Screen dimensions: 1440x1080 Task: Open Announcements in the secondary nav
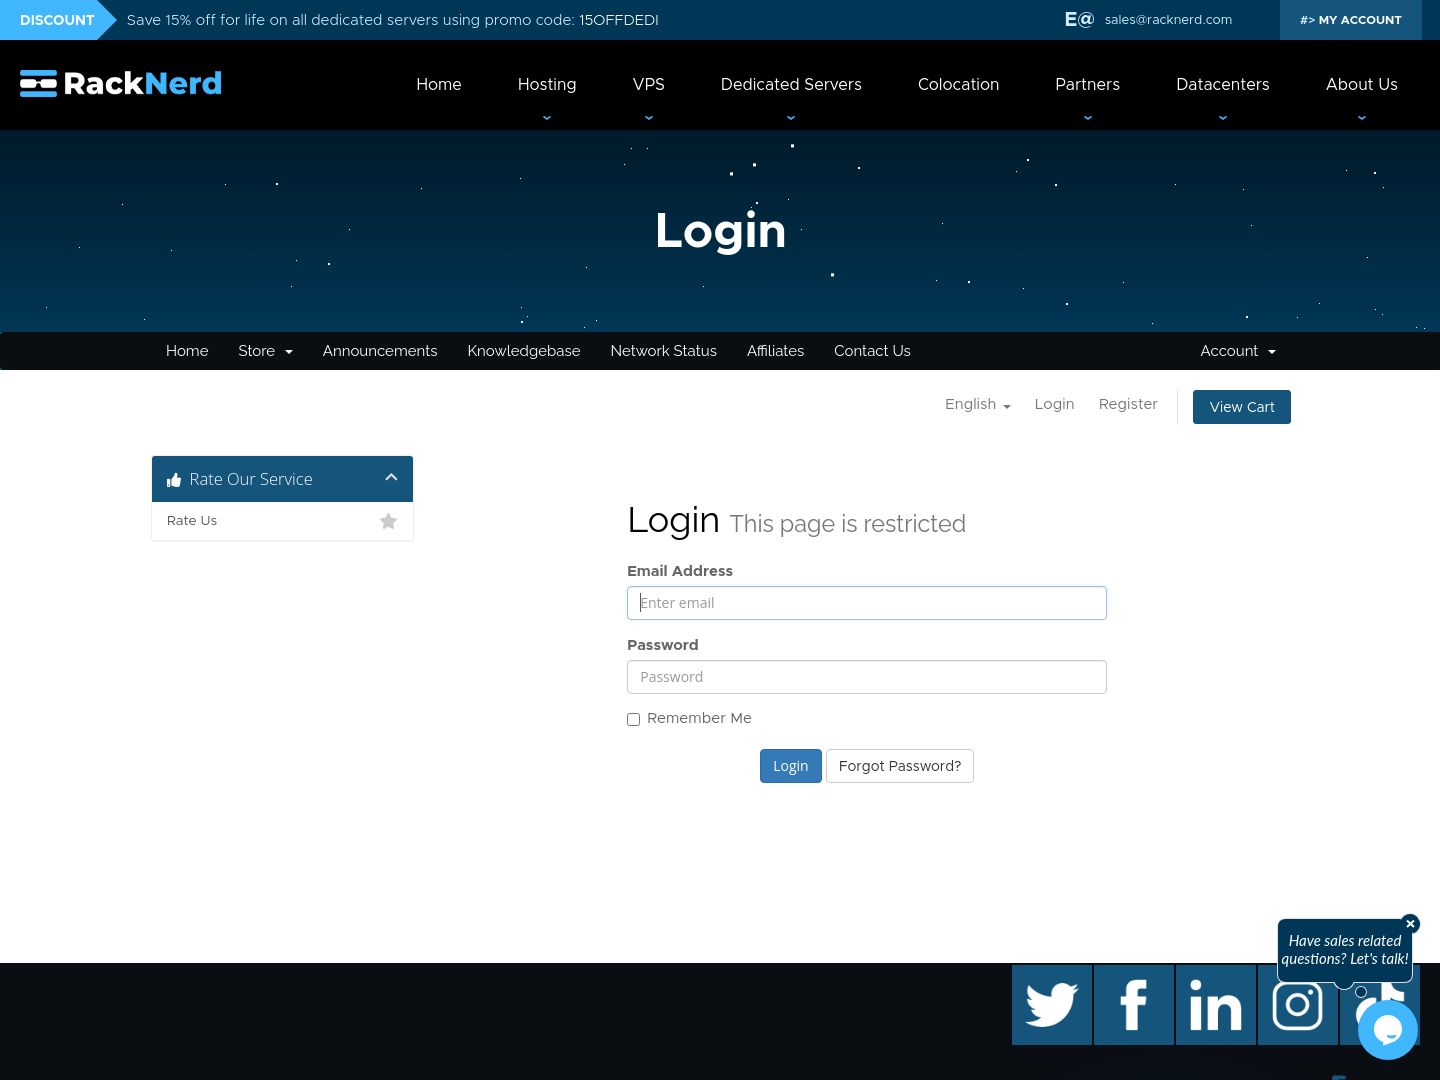pos(380,351)
